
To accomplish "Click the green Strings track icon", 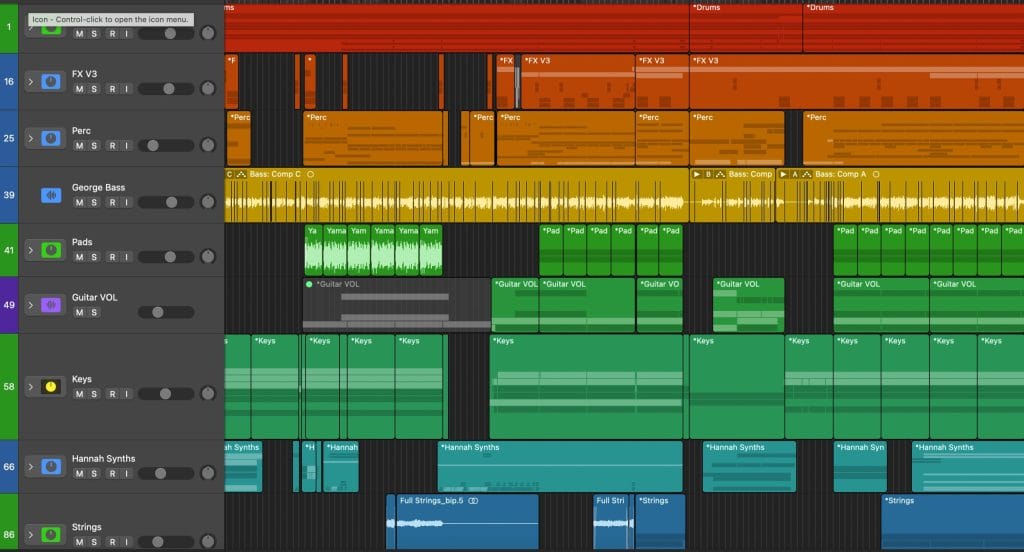I will click(x=51, y=535).
